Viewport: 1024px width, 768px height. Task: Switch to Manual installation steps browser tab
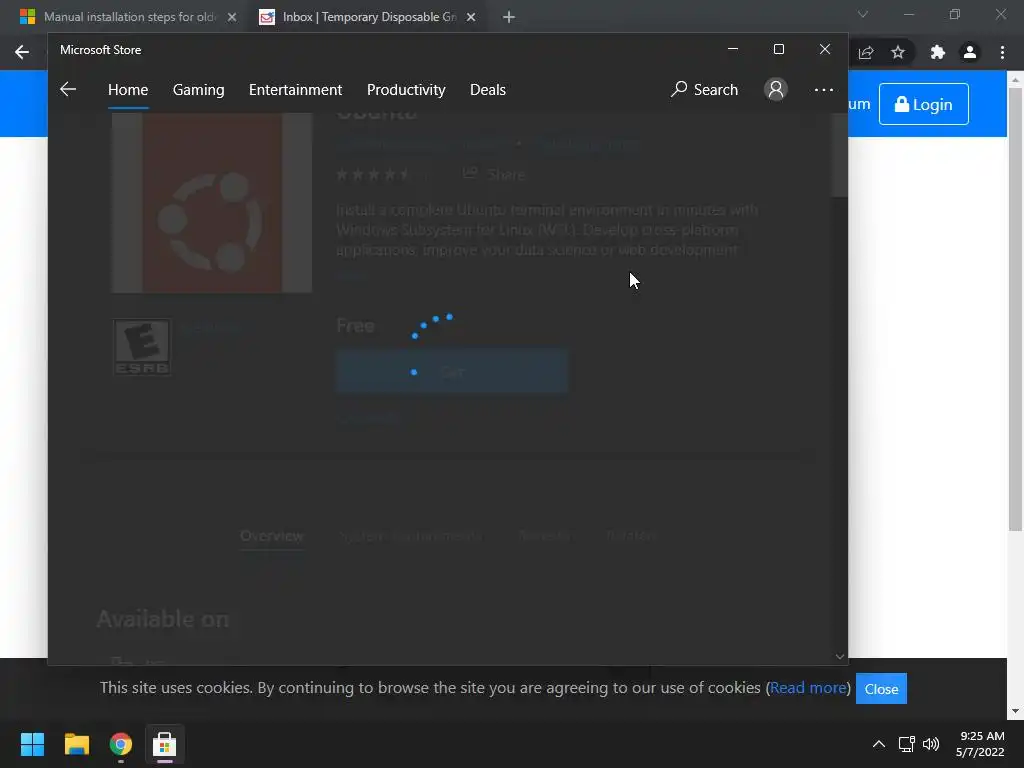coord(129,17)
